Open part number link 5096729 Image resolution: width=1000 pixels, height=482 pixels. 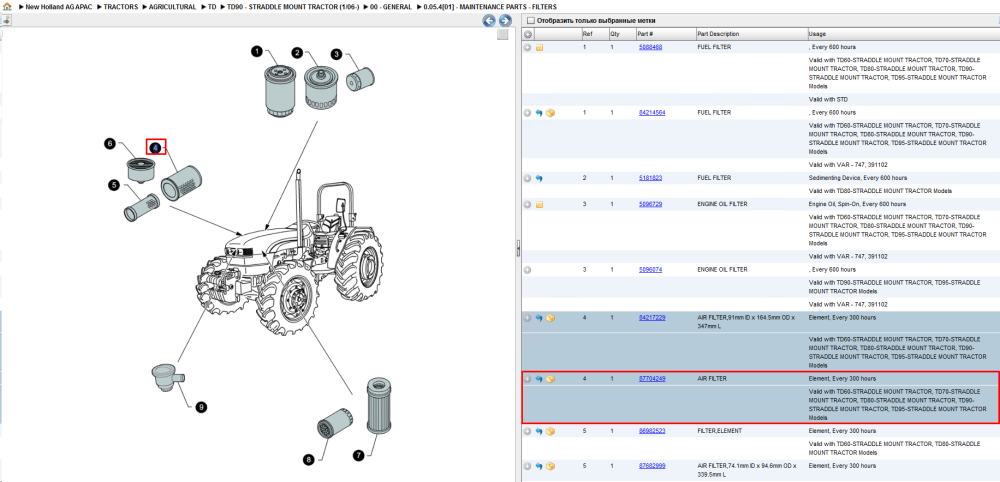(x=651, y=204)
